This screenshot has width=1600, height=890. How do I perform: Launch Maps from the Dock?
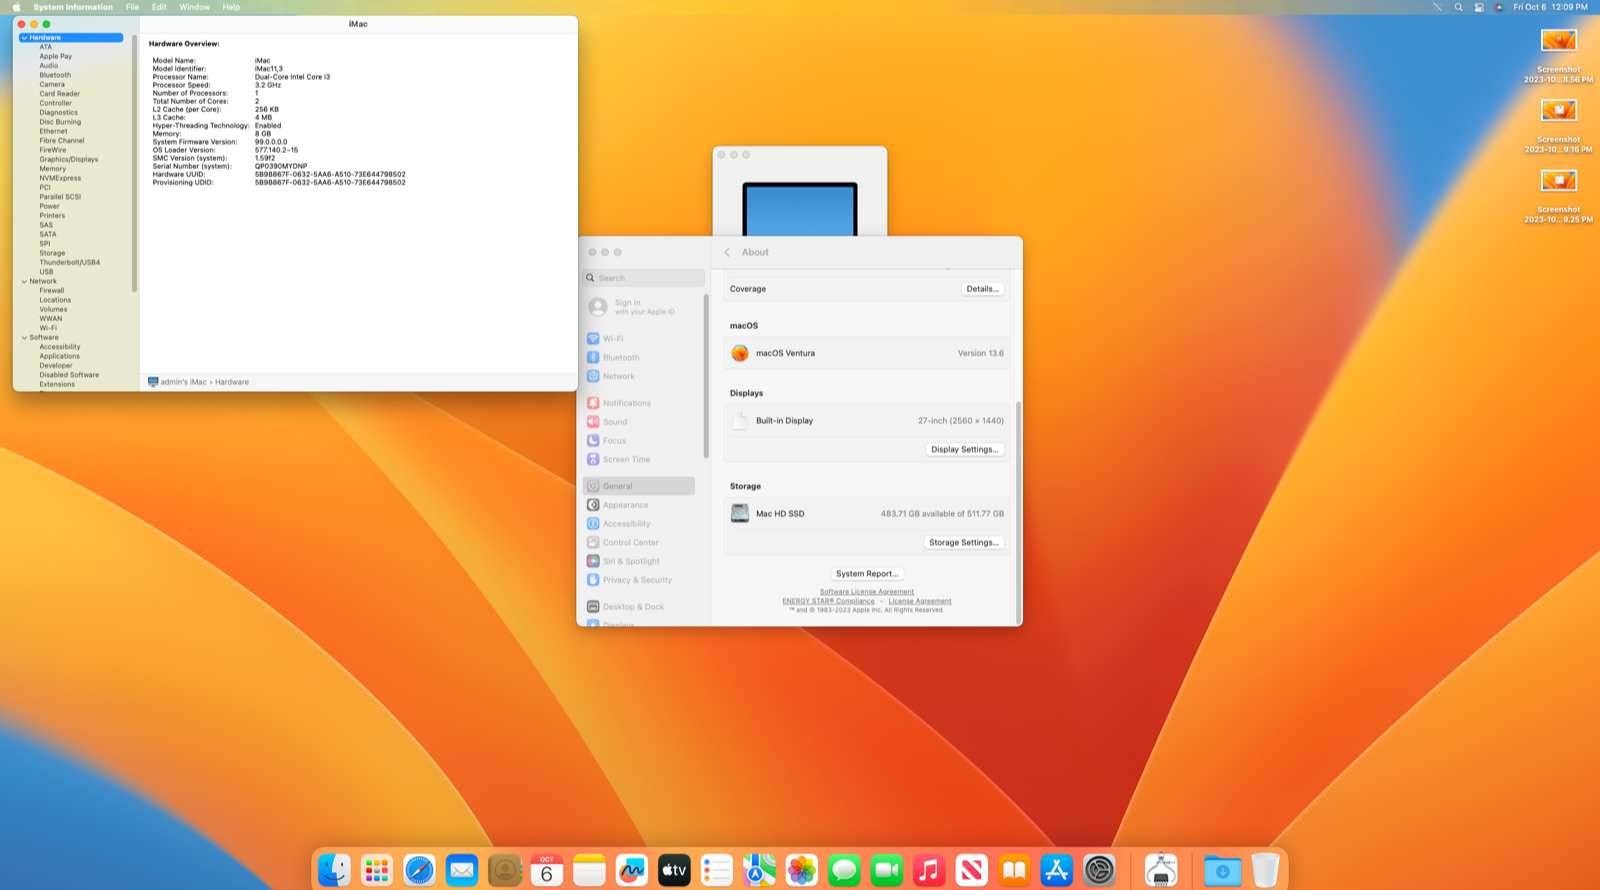point(759,870)
